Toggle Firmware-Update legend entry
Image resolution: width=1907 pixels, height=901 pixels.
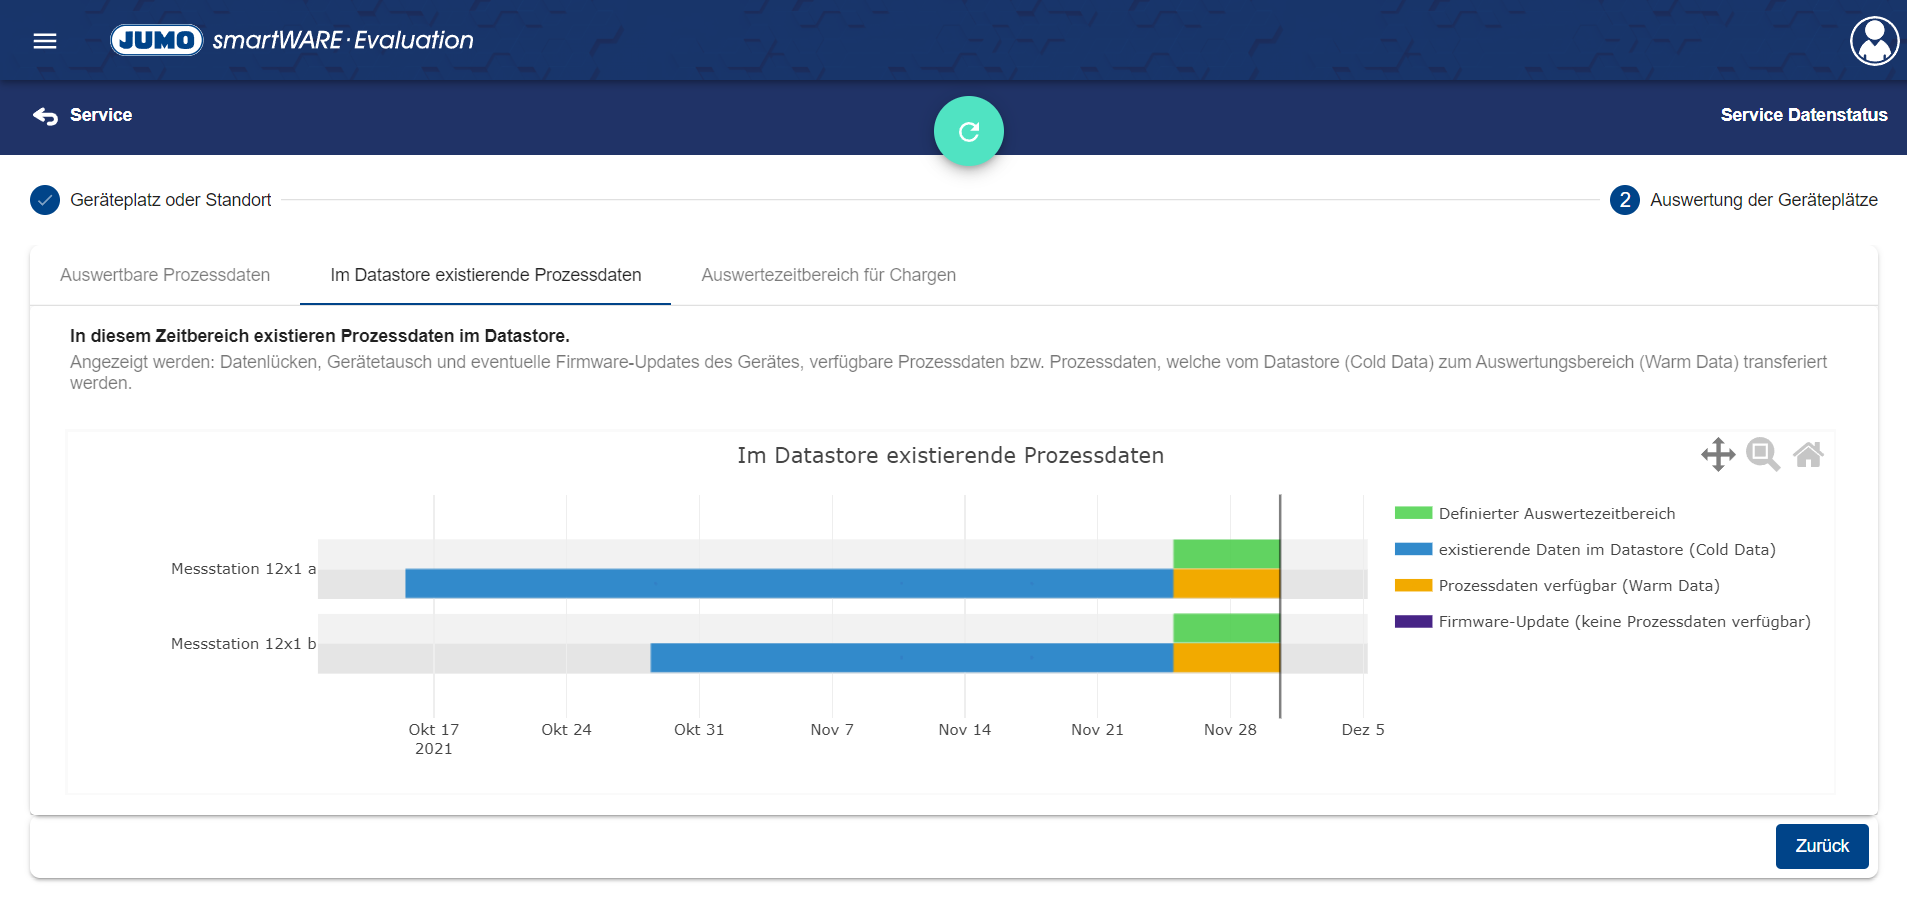click(x=1623, y=622)
